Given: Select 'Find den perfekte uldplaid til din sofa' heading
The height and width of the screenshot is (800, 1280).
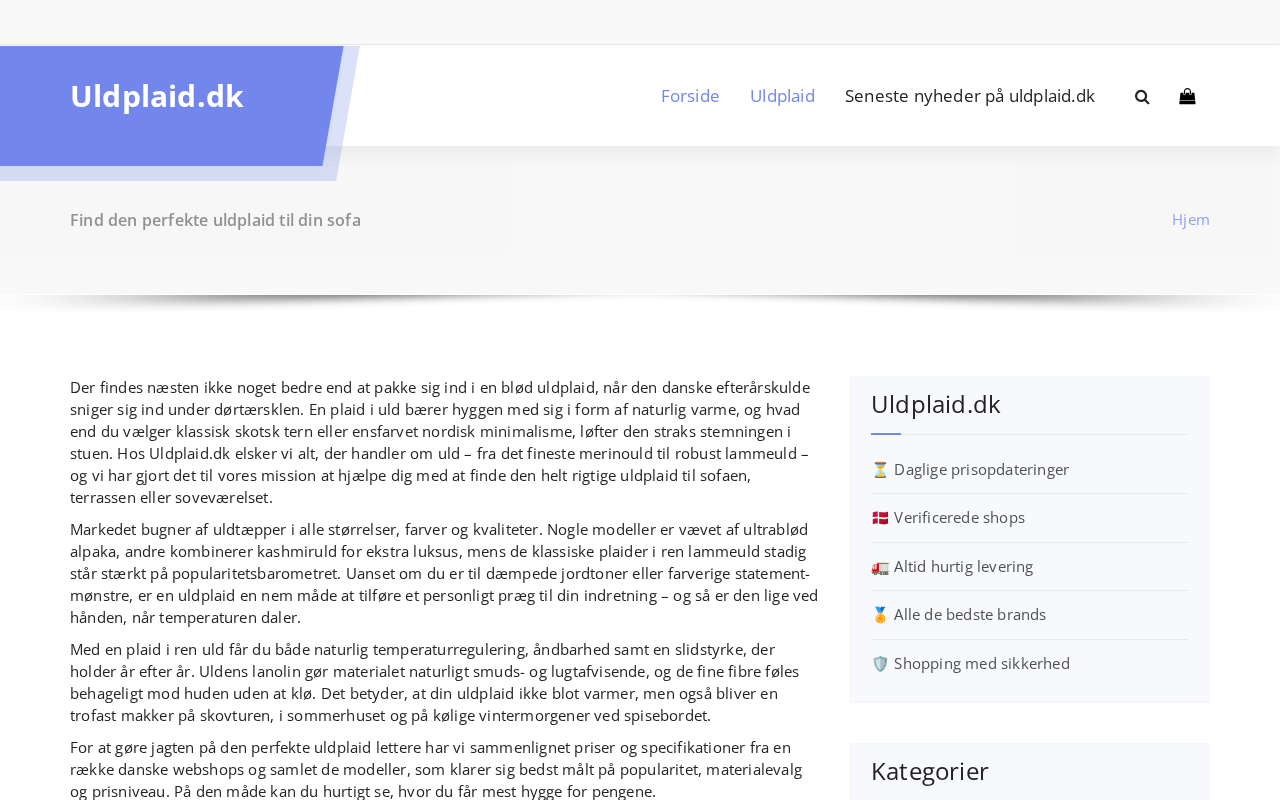Looking at the screenshot, I should click(x=215, y=220).
